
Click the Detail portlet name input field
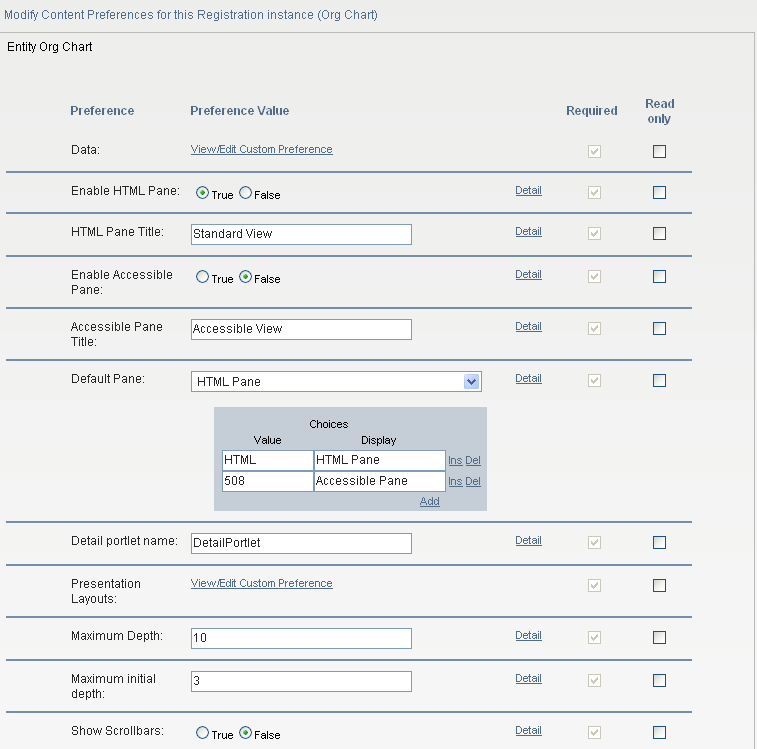tap(301, 543)
